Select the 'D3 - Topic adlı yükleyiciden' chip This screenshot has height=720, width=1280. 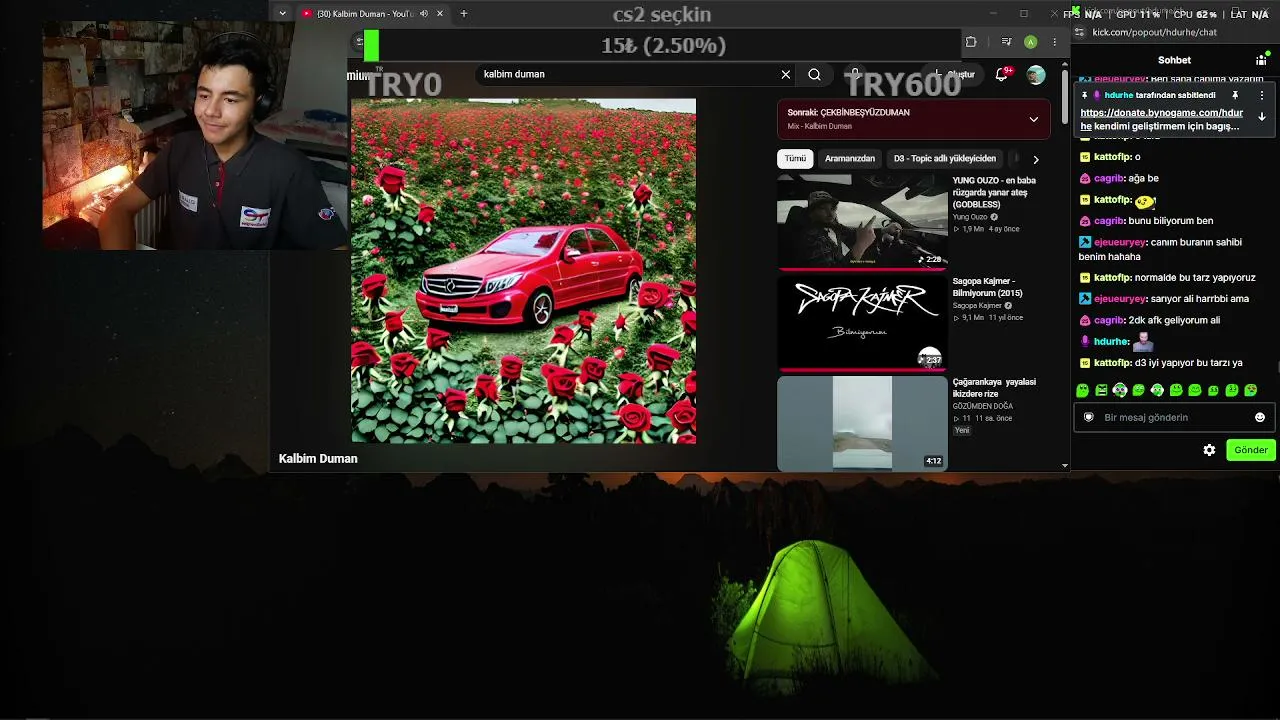tap(945, 158)
